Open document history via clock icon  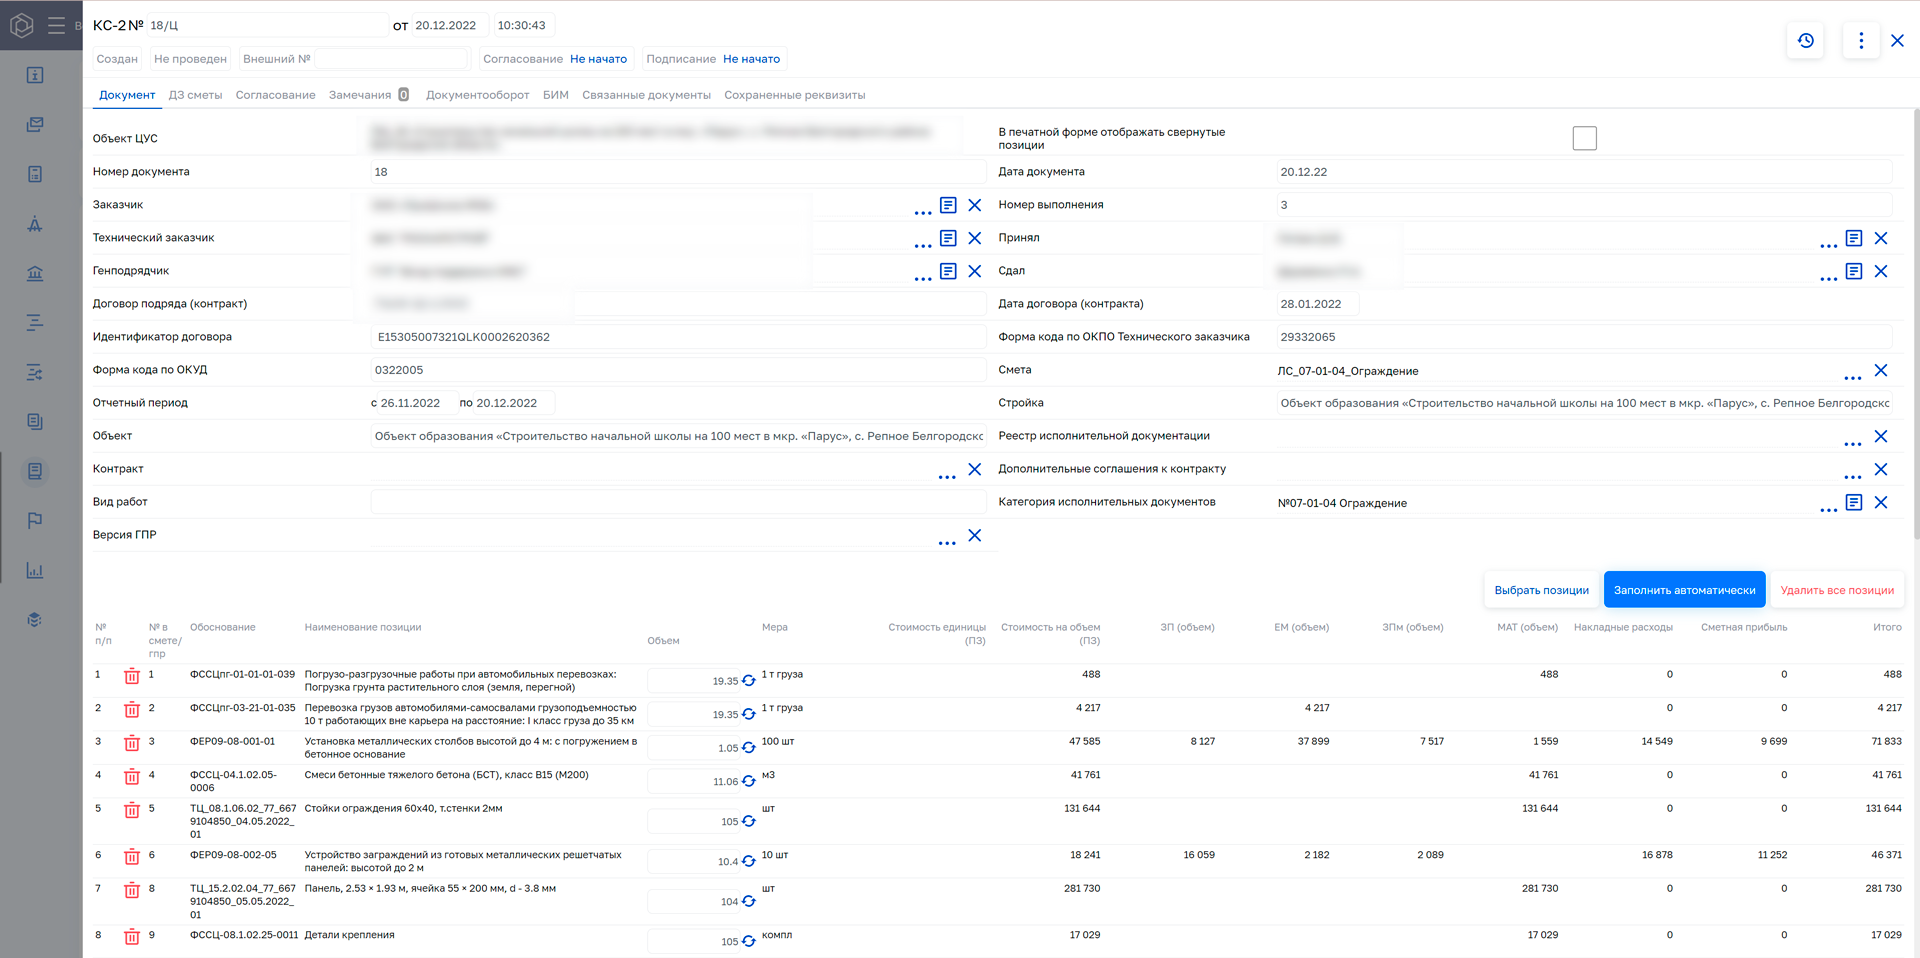pyautogui.click(x=1806, y=40)
